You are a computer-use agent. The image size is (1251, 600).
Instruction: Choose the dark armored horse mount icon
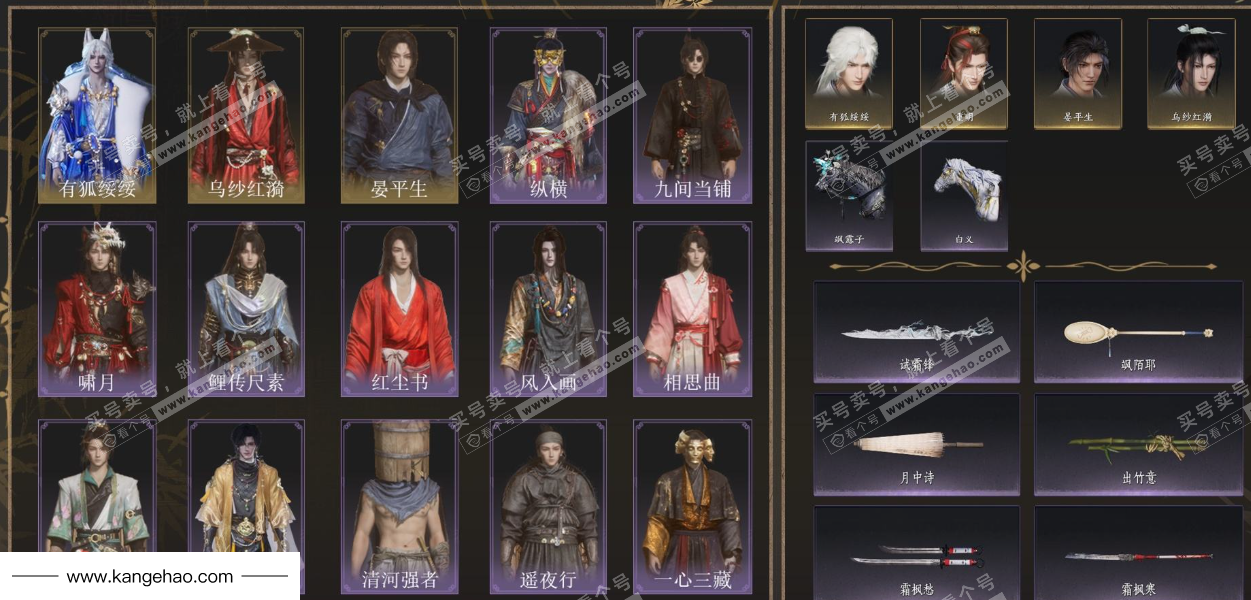[849, 196]
